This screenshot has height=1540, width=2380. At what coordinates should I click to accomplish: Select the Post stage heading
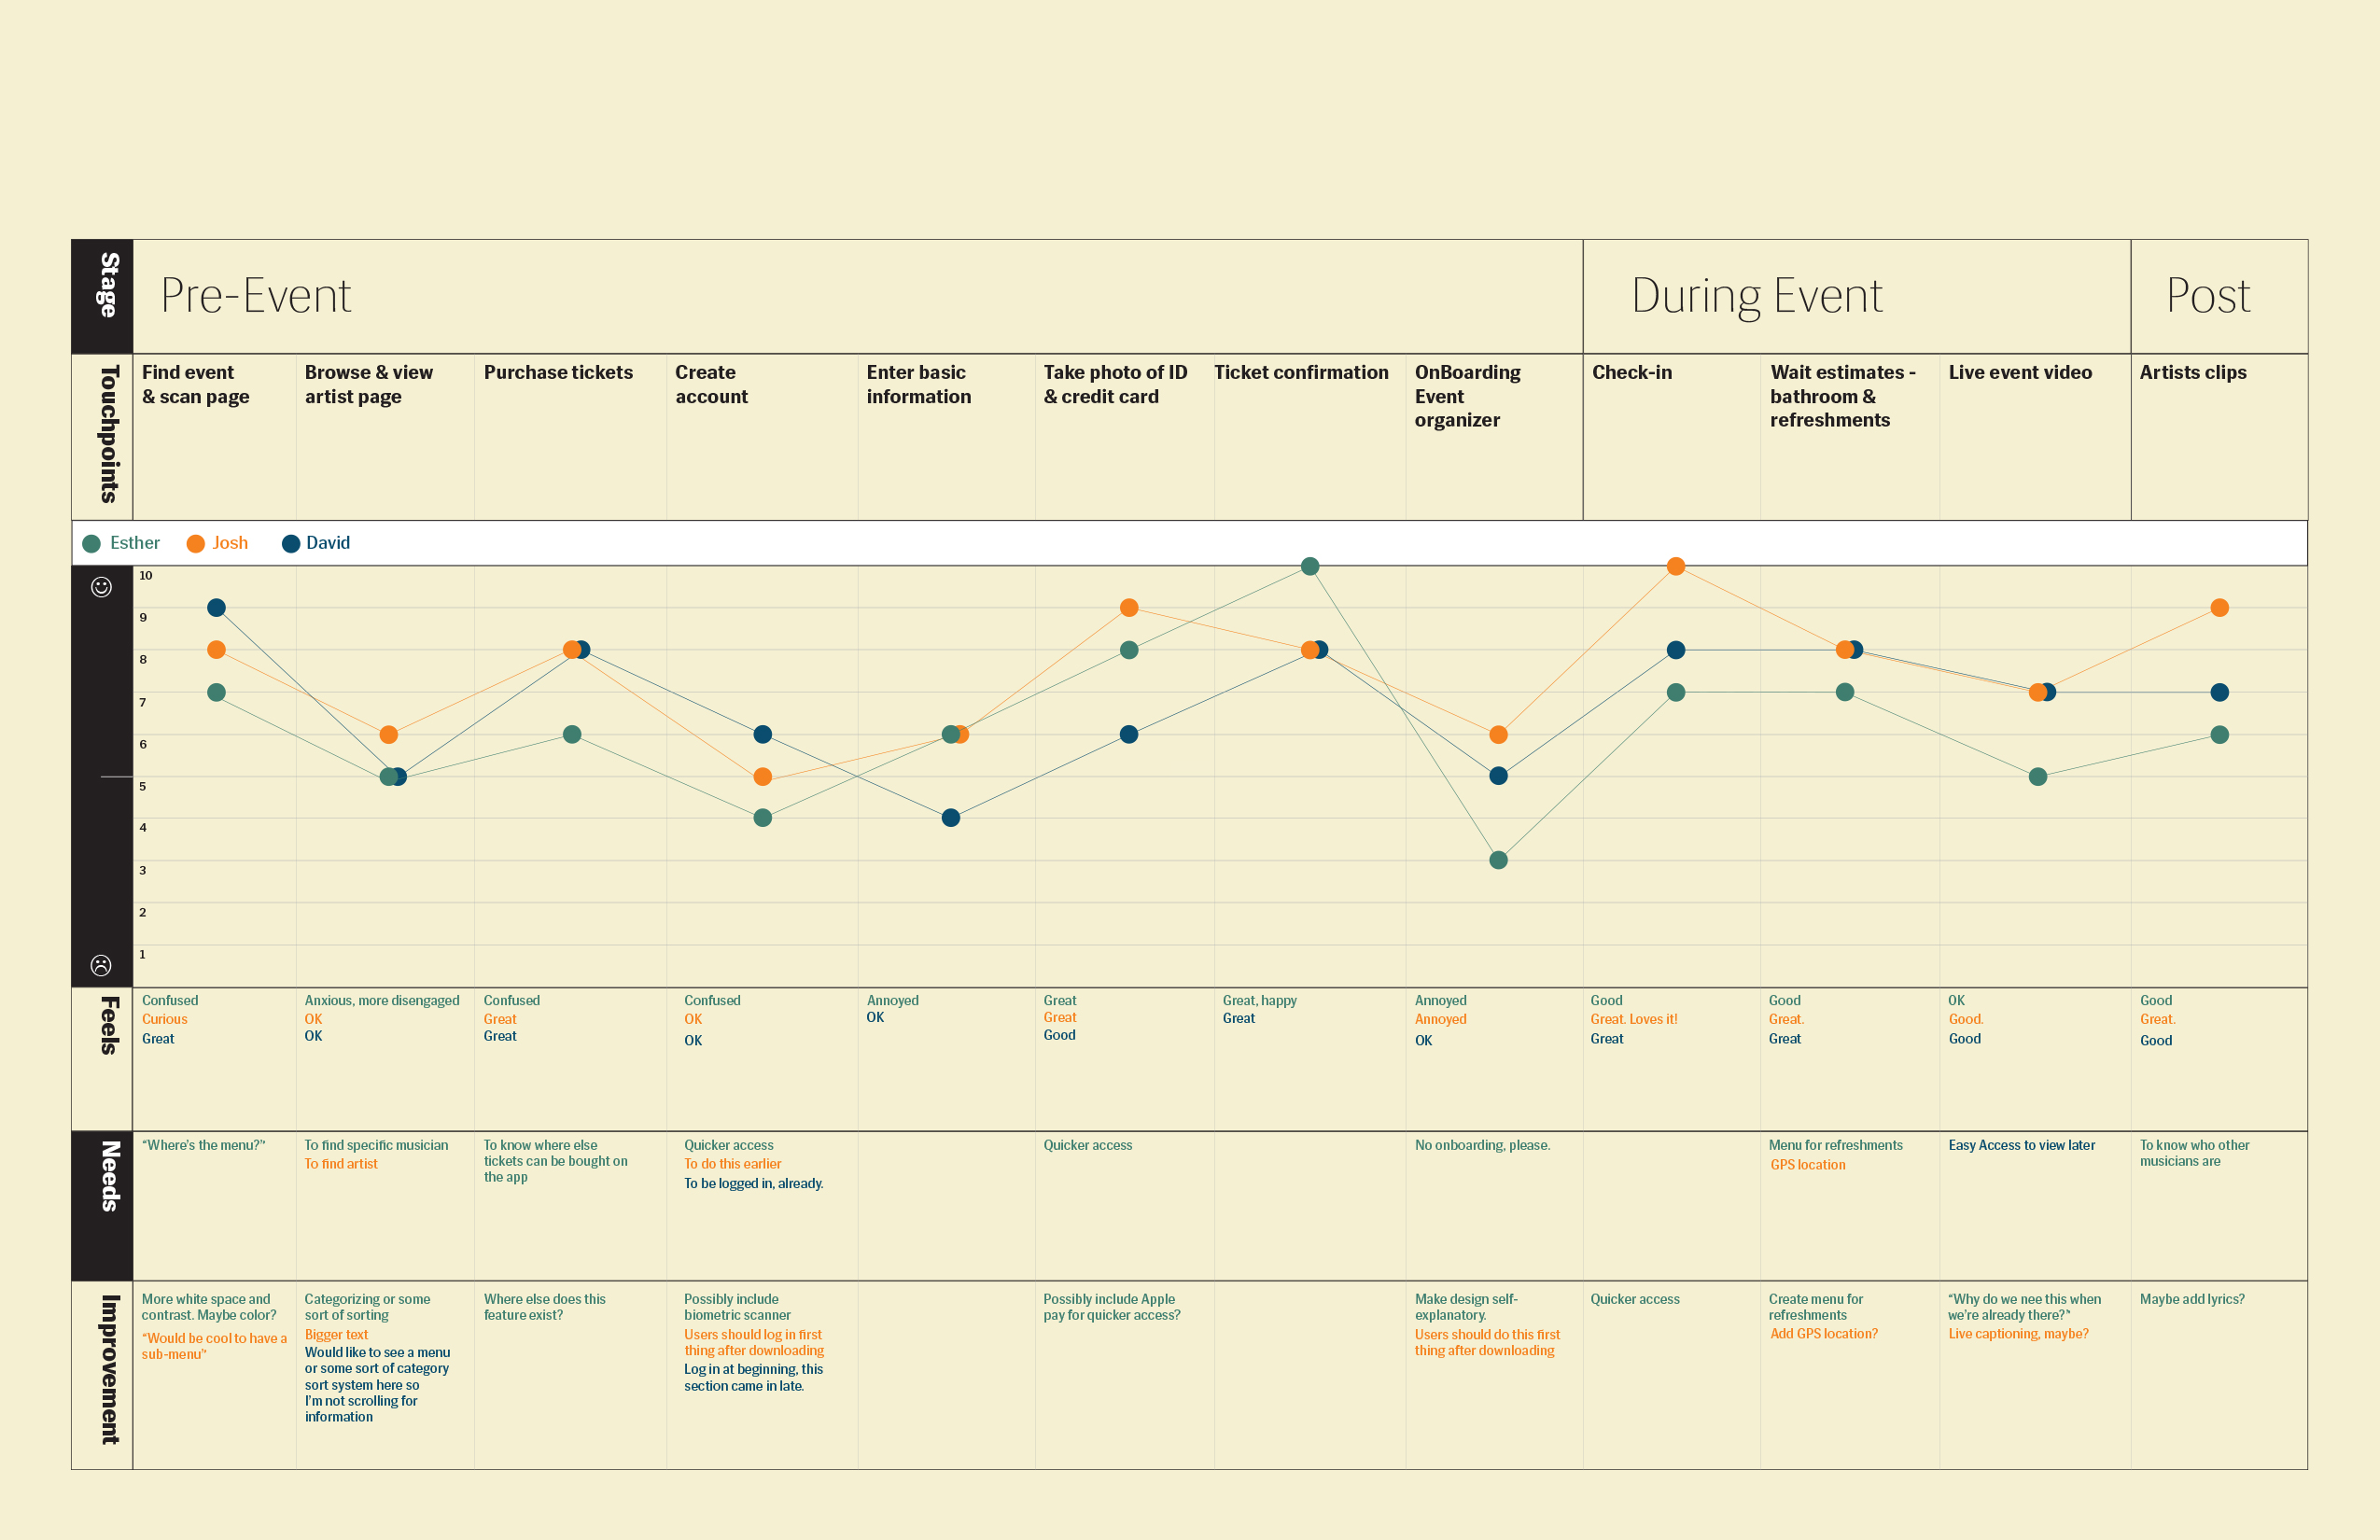[x=2208, y=296]
